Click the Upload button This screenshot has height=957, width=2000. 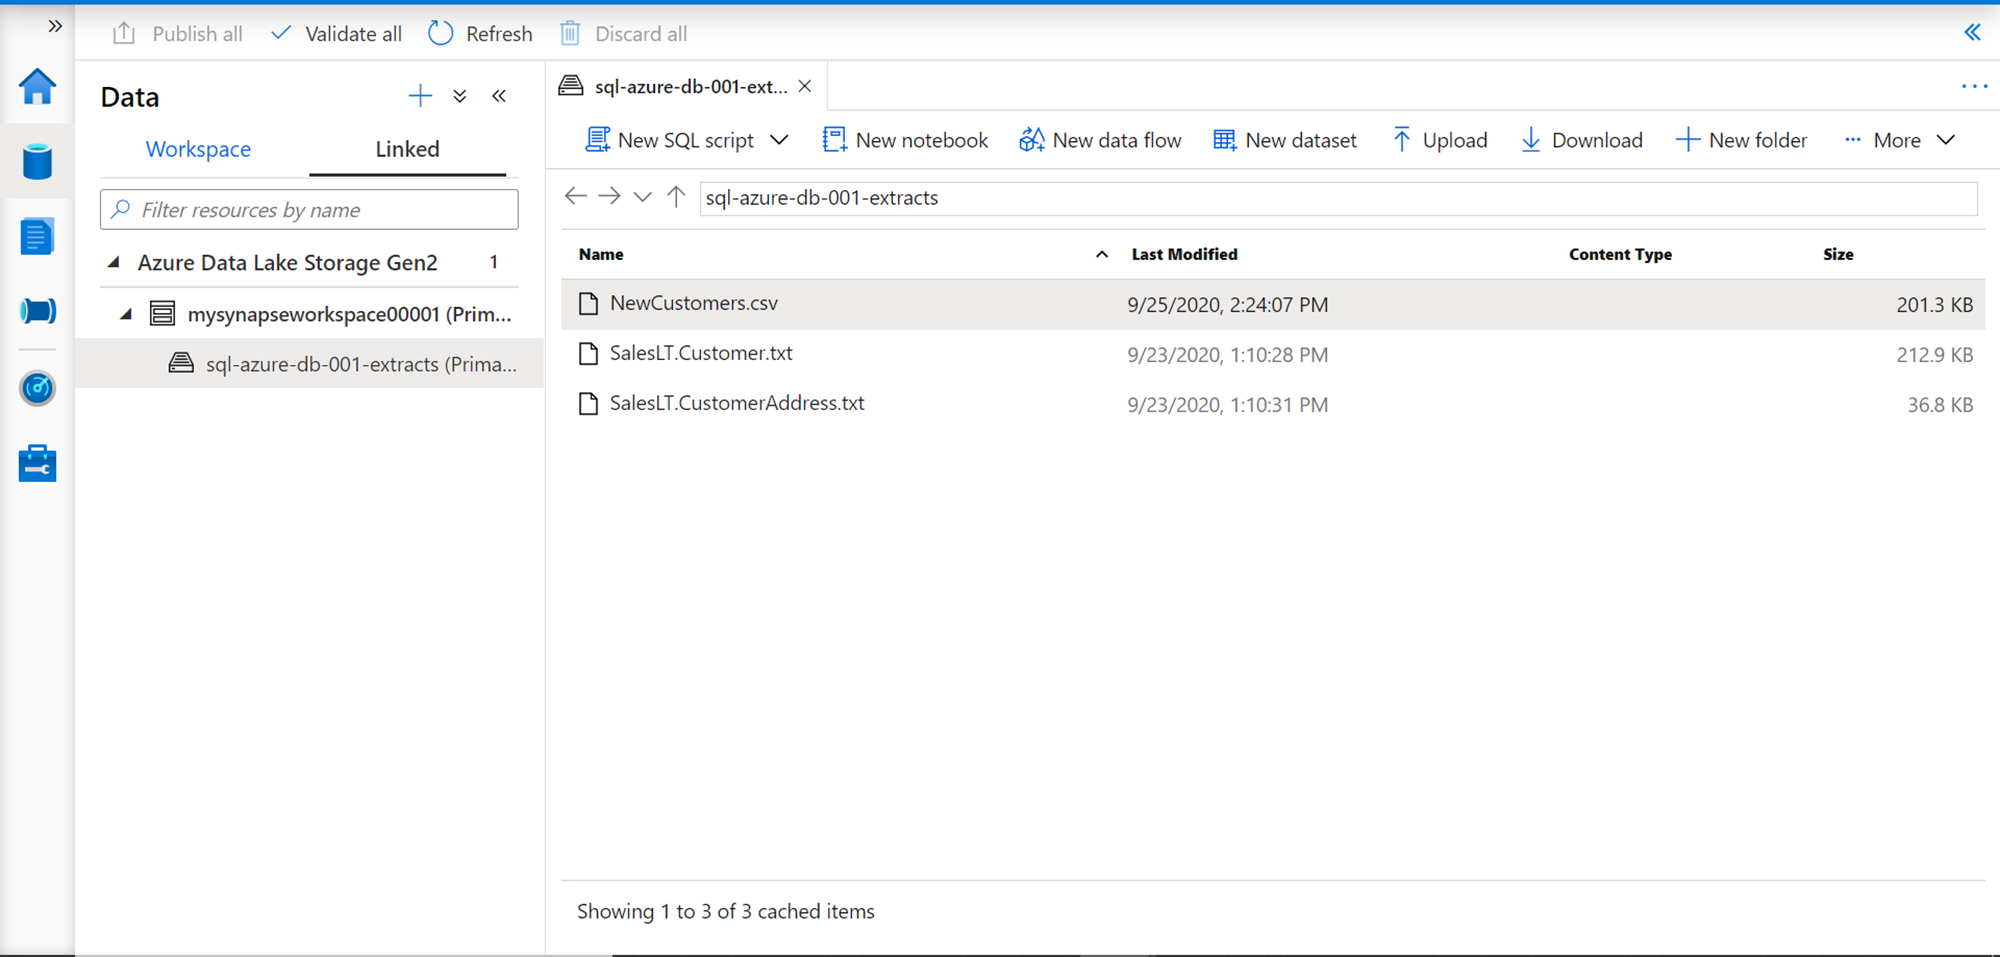[1440, 140]
